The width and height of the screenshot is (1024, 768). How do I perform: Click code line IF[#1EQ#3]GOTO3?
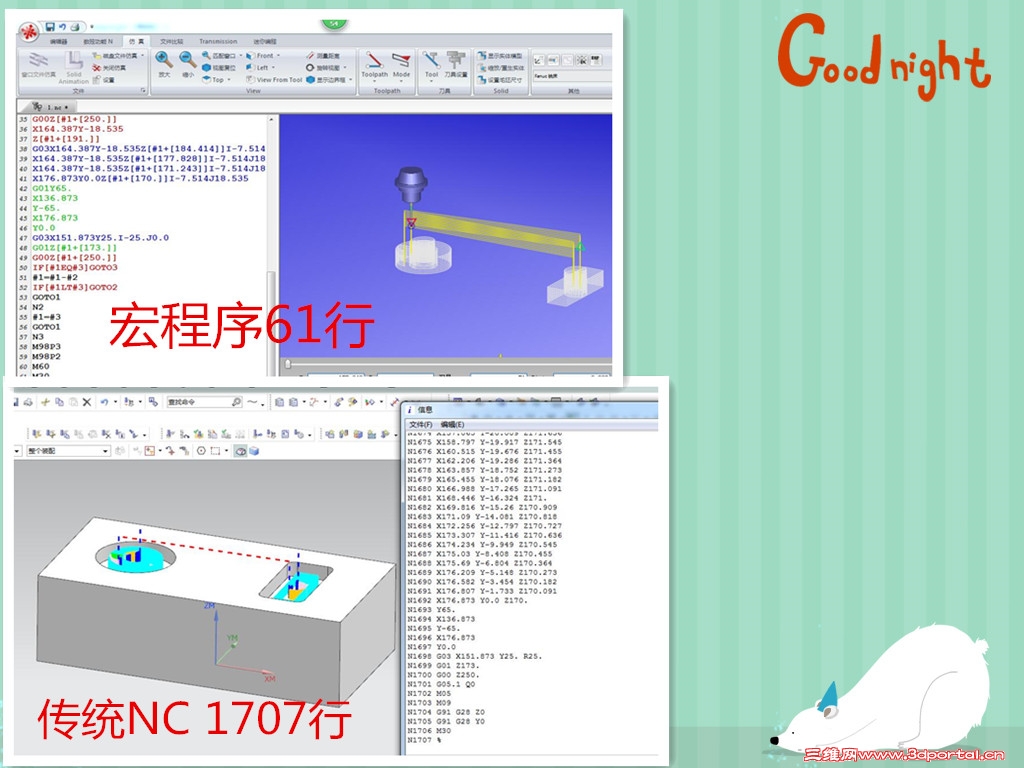(75, 268)
